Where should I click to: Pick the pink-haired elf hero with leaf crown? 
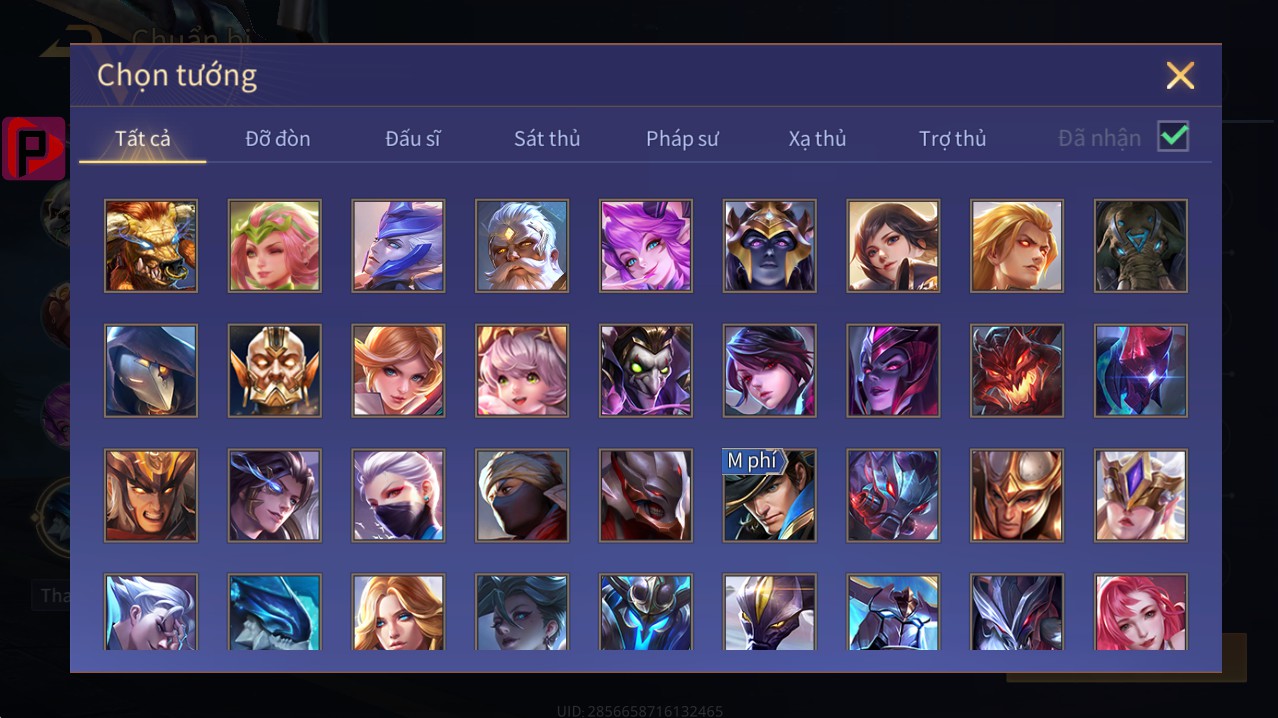tap(275, 246)
